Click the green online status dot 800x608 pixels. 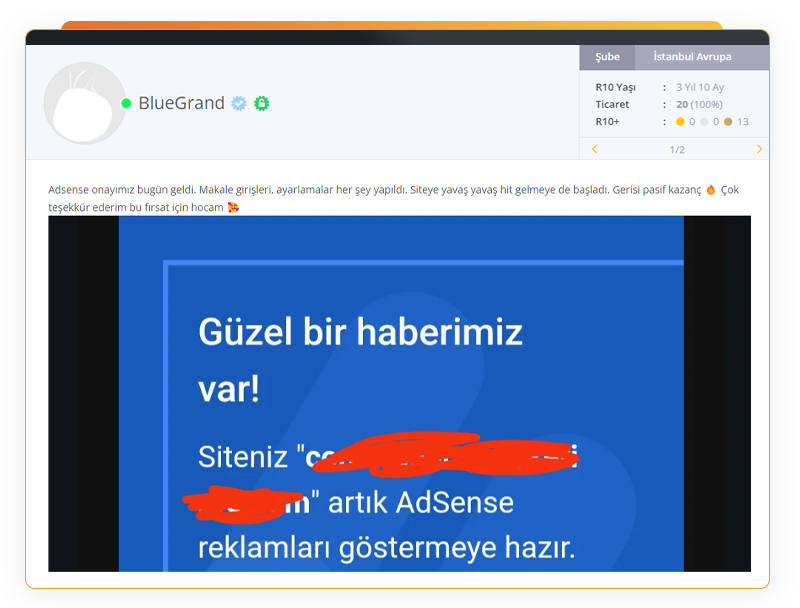click(126, 104)
